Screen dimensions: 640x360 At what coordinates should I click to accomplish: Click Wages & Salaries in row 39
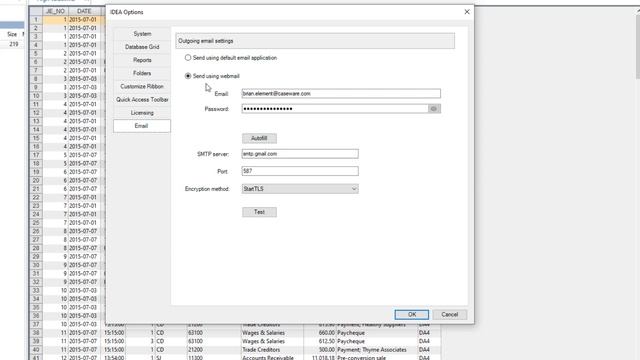pyautogui.click(x=272, y=341)
